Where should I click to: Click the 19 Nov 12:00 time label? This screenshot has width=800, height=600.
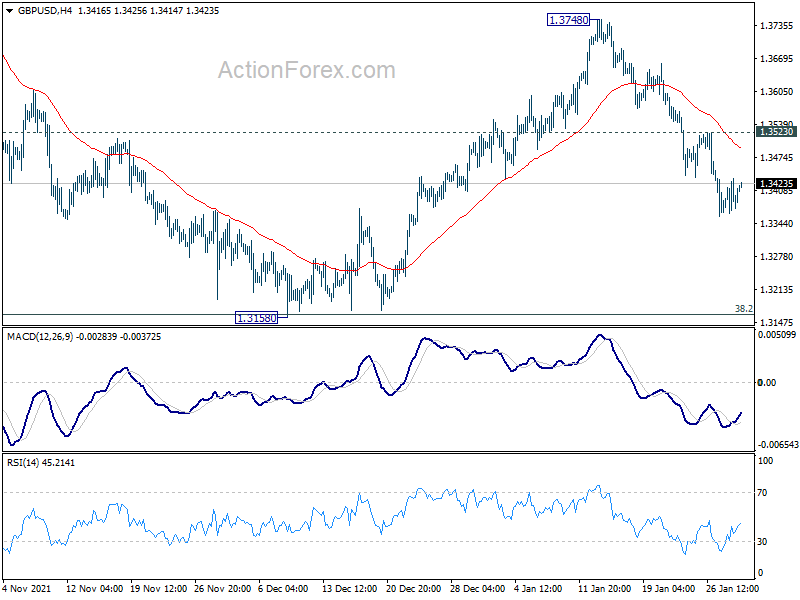tap(159, 588)
